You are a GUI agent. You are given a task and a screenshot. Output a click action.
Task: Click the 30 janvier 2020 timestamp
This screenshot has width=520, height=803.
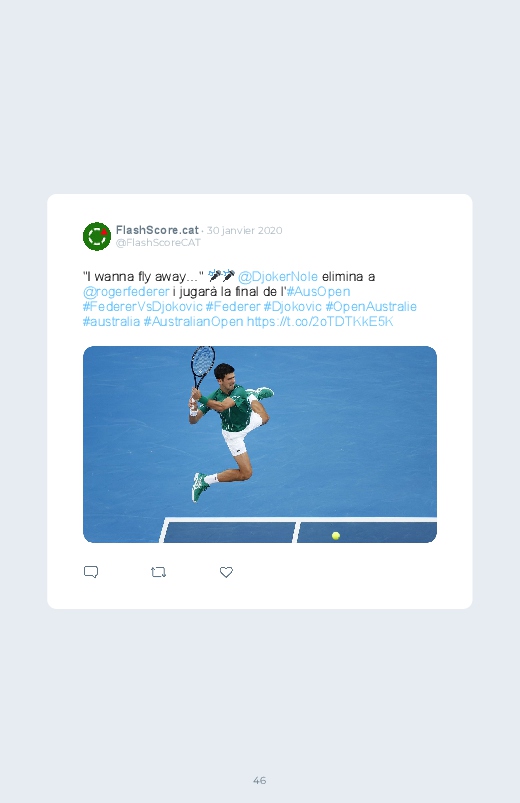click(244, 230)
